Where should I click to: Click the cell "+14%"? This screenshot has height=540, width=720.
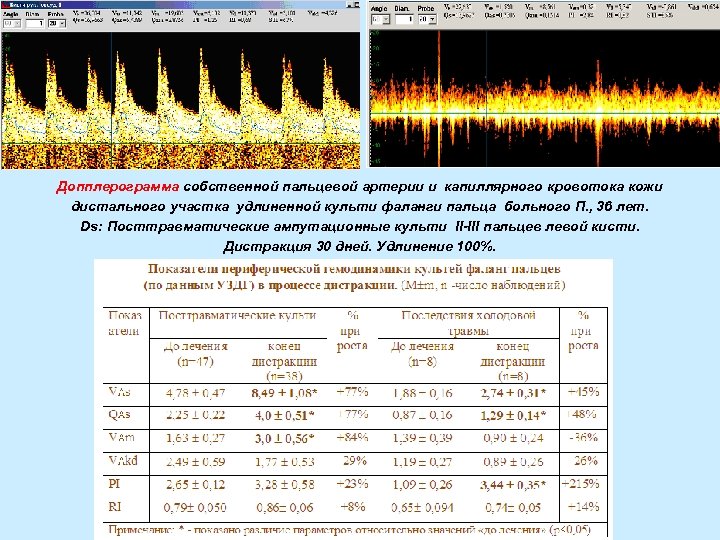click(583, 507)
